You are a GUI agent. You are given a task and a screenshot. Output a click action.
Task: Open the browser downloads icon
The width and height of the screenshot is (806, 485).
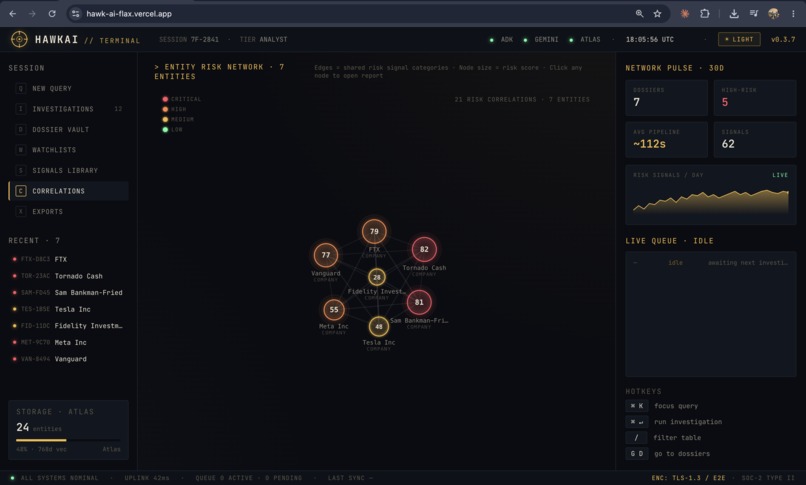(x=734, y=14)
